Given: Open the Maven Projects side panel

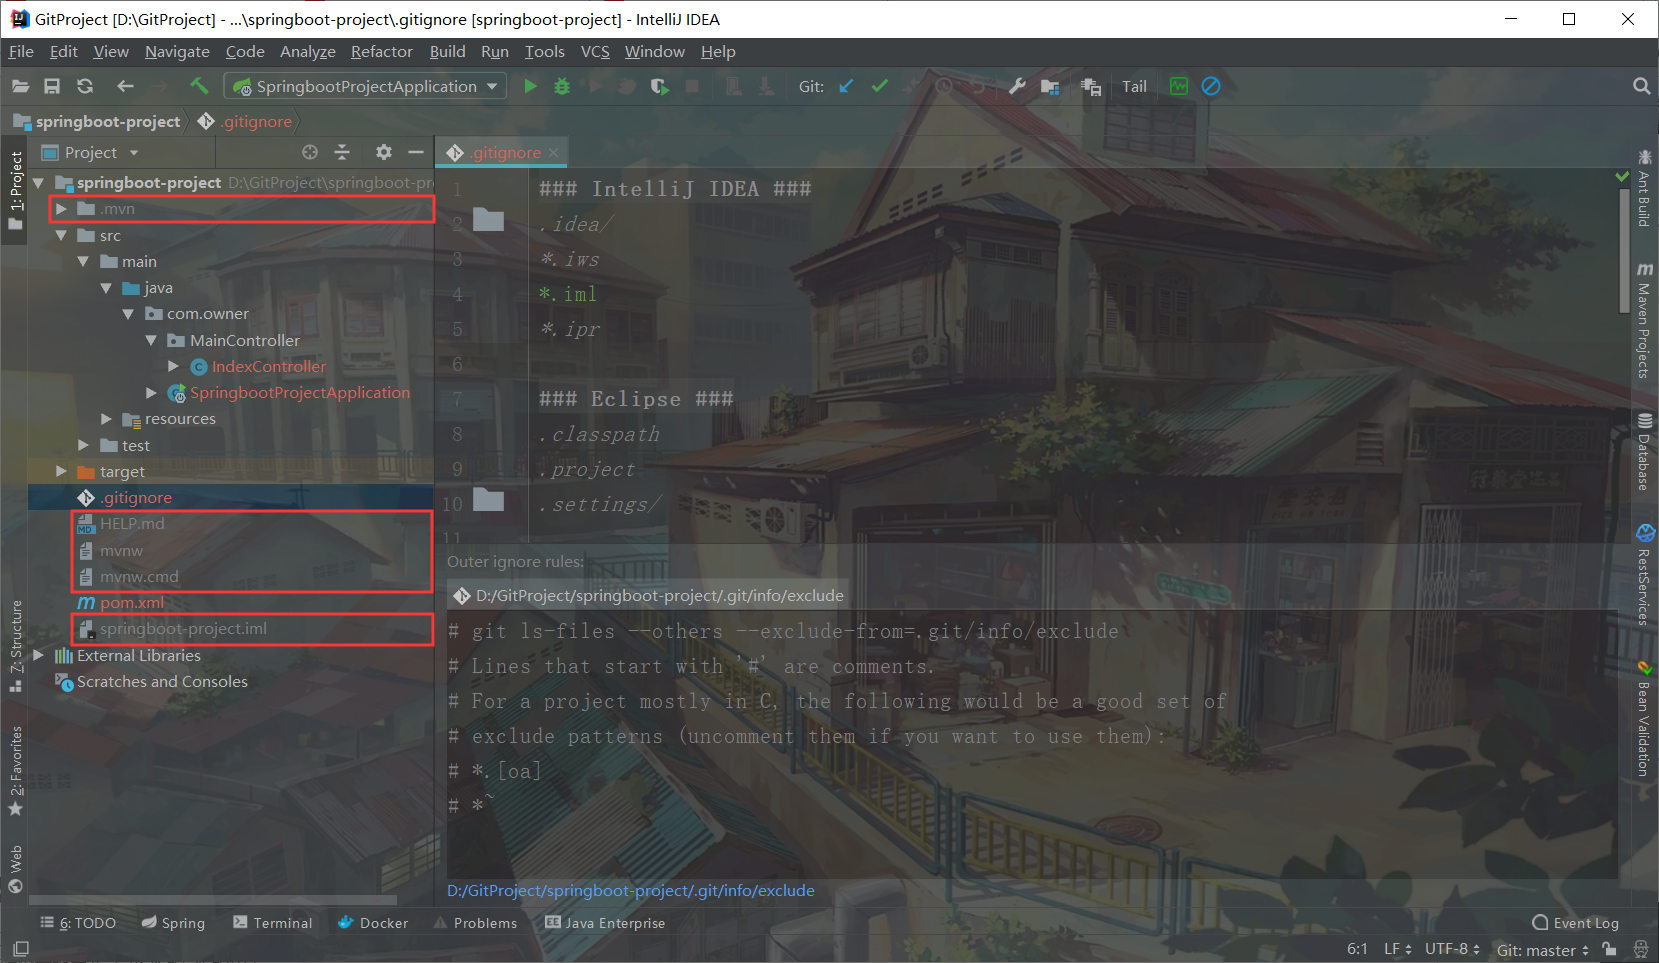Looking at the screenshot, I should click(x=1645, y=320).
